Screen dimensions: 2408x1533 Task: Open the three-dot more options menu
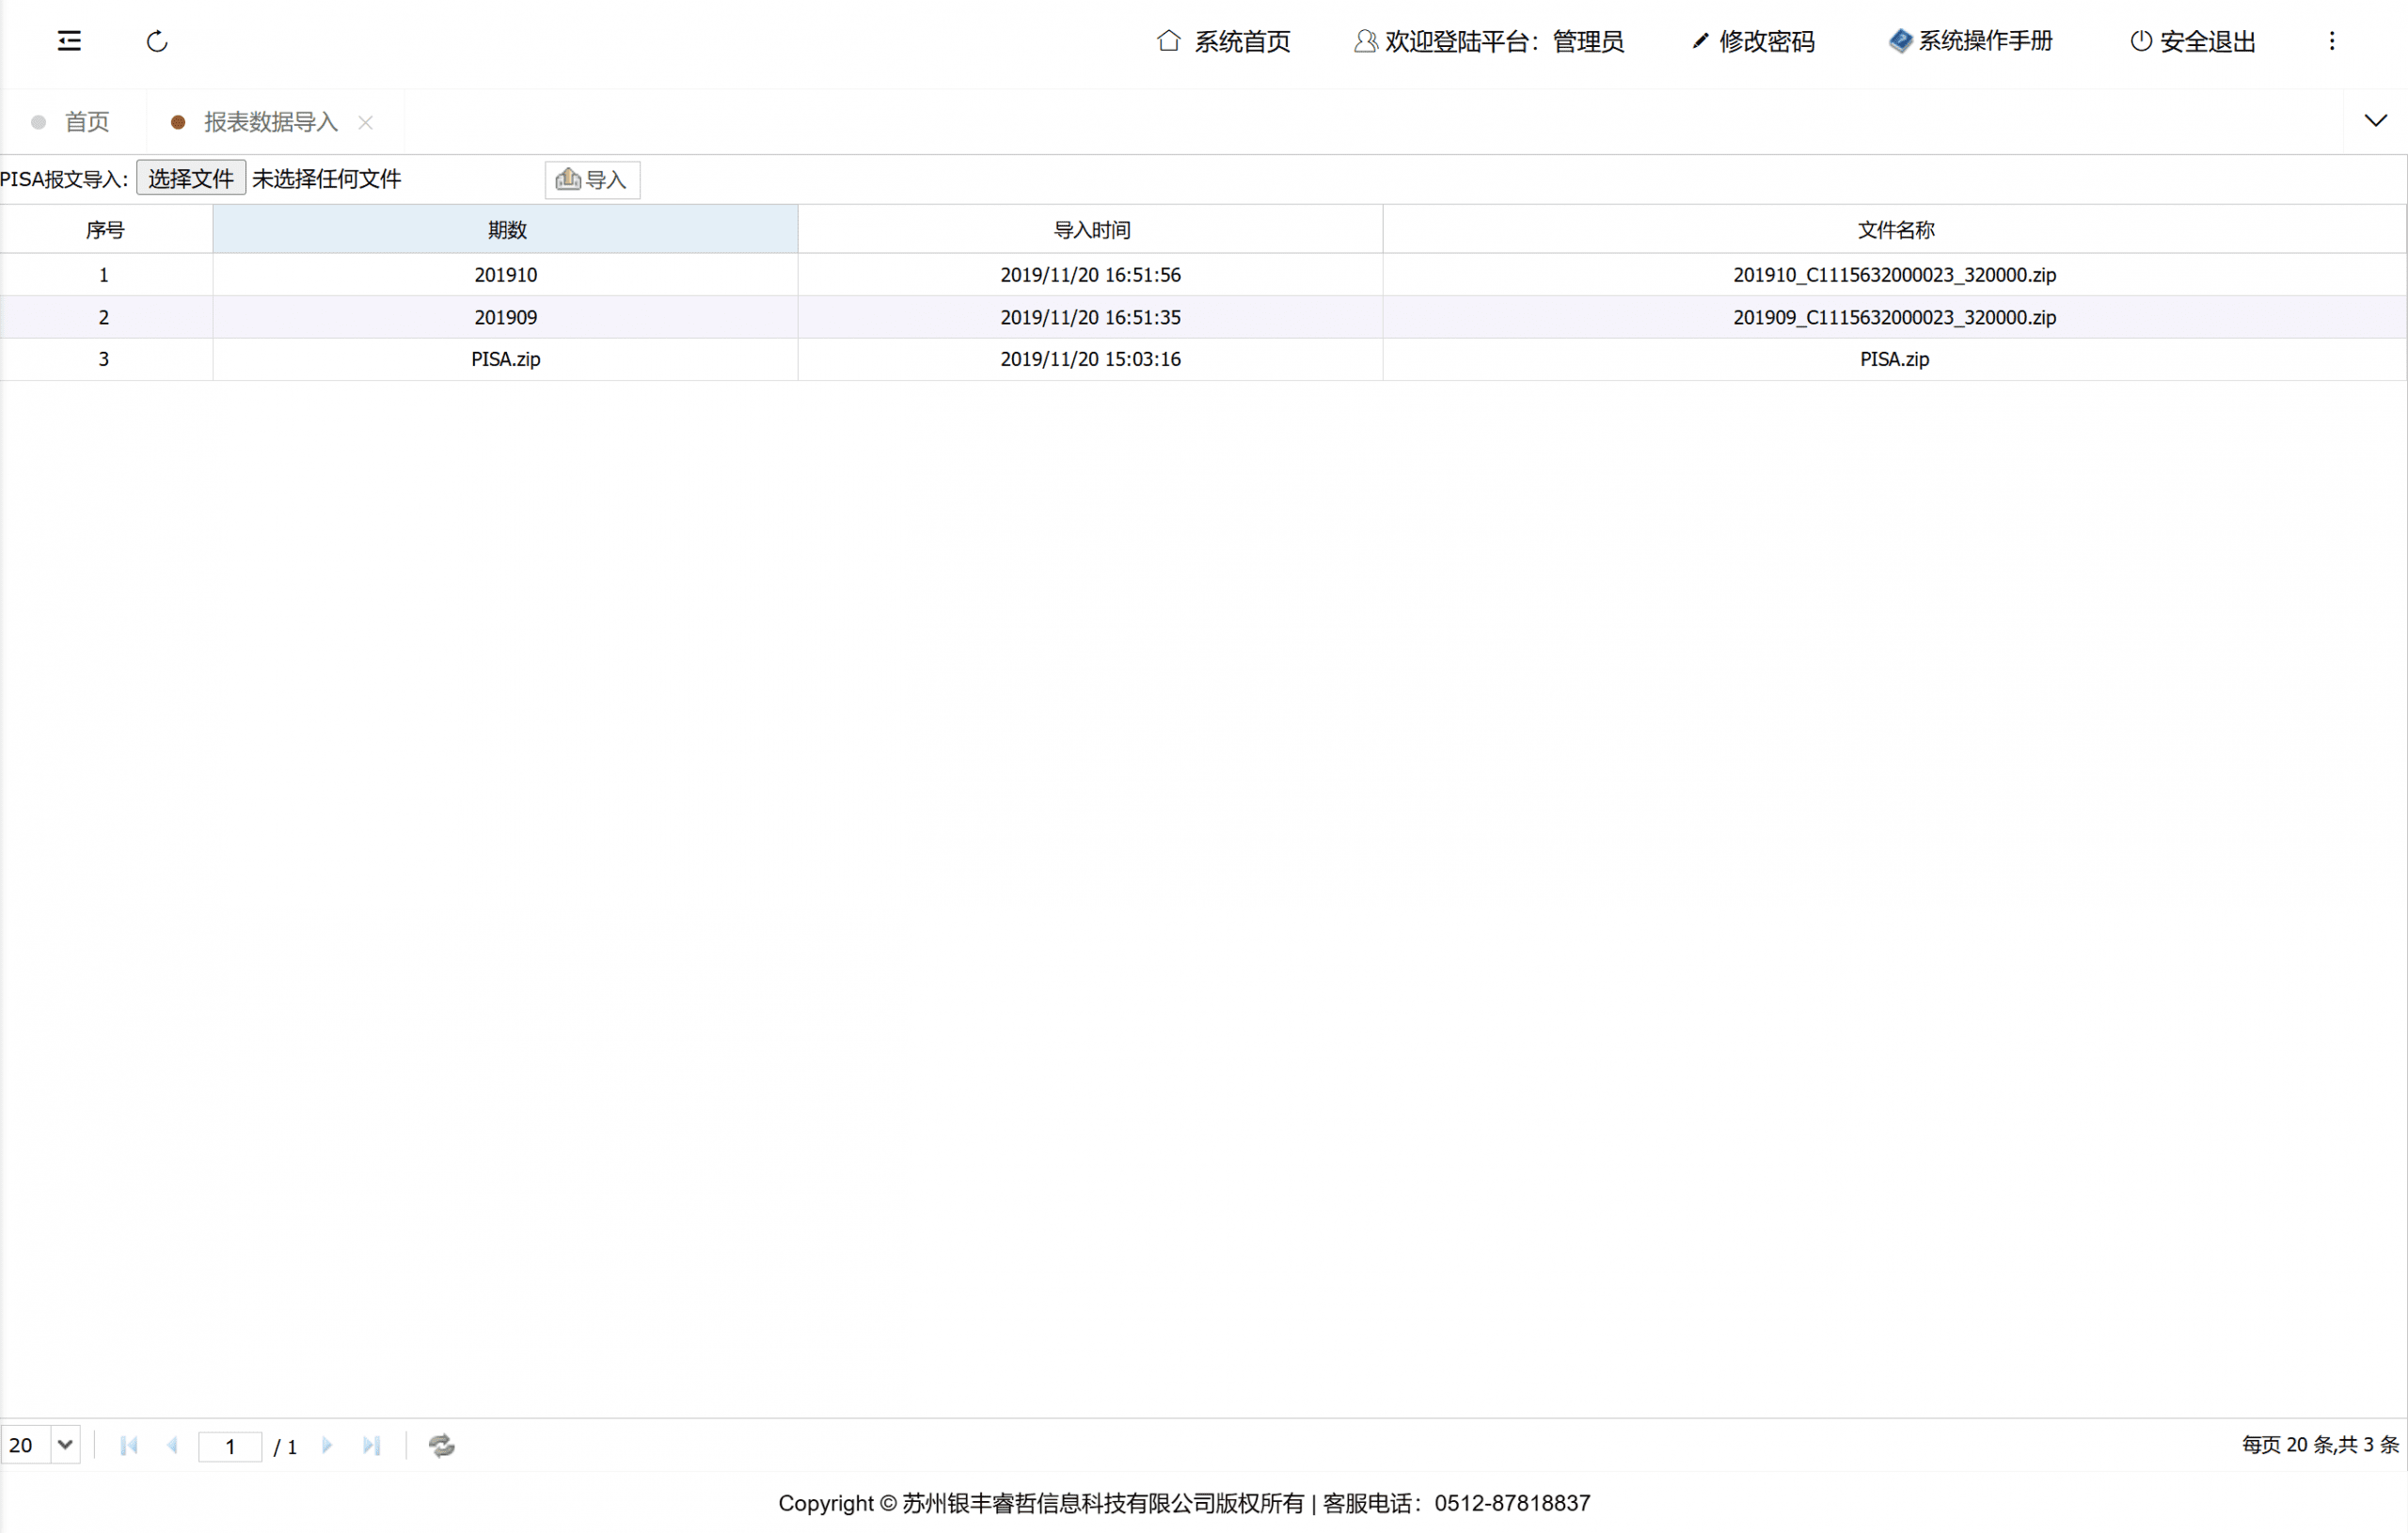pyautogui.click(x=2331, y=41)
